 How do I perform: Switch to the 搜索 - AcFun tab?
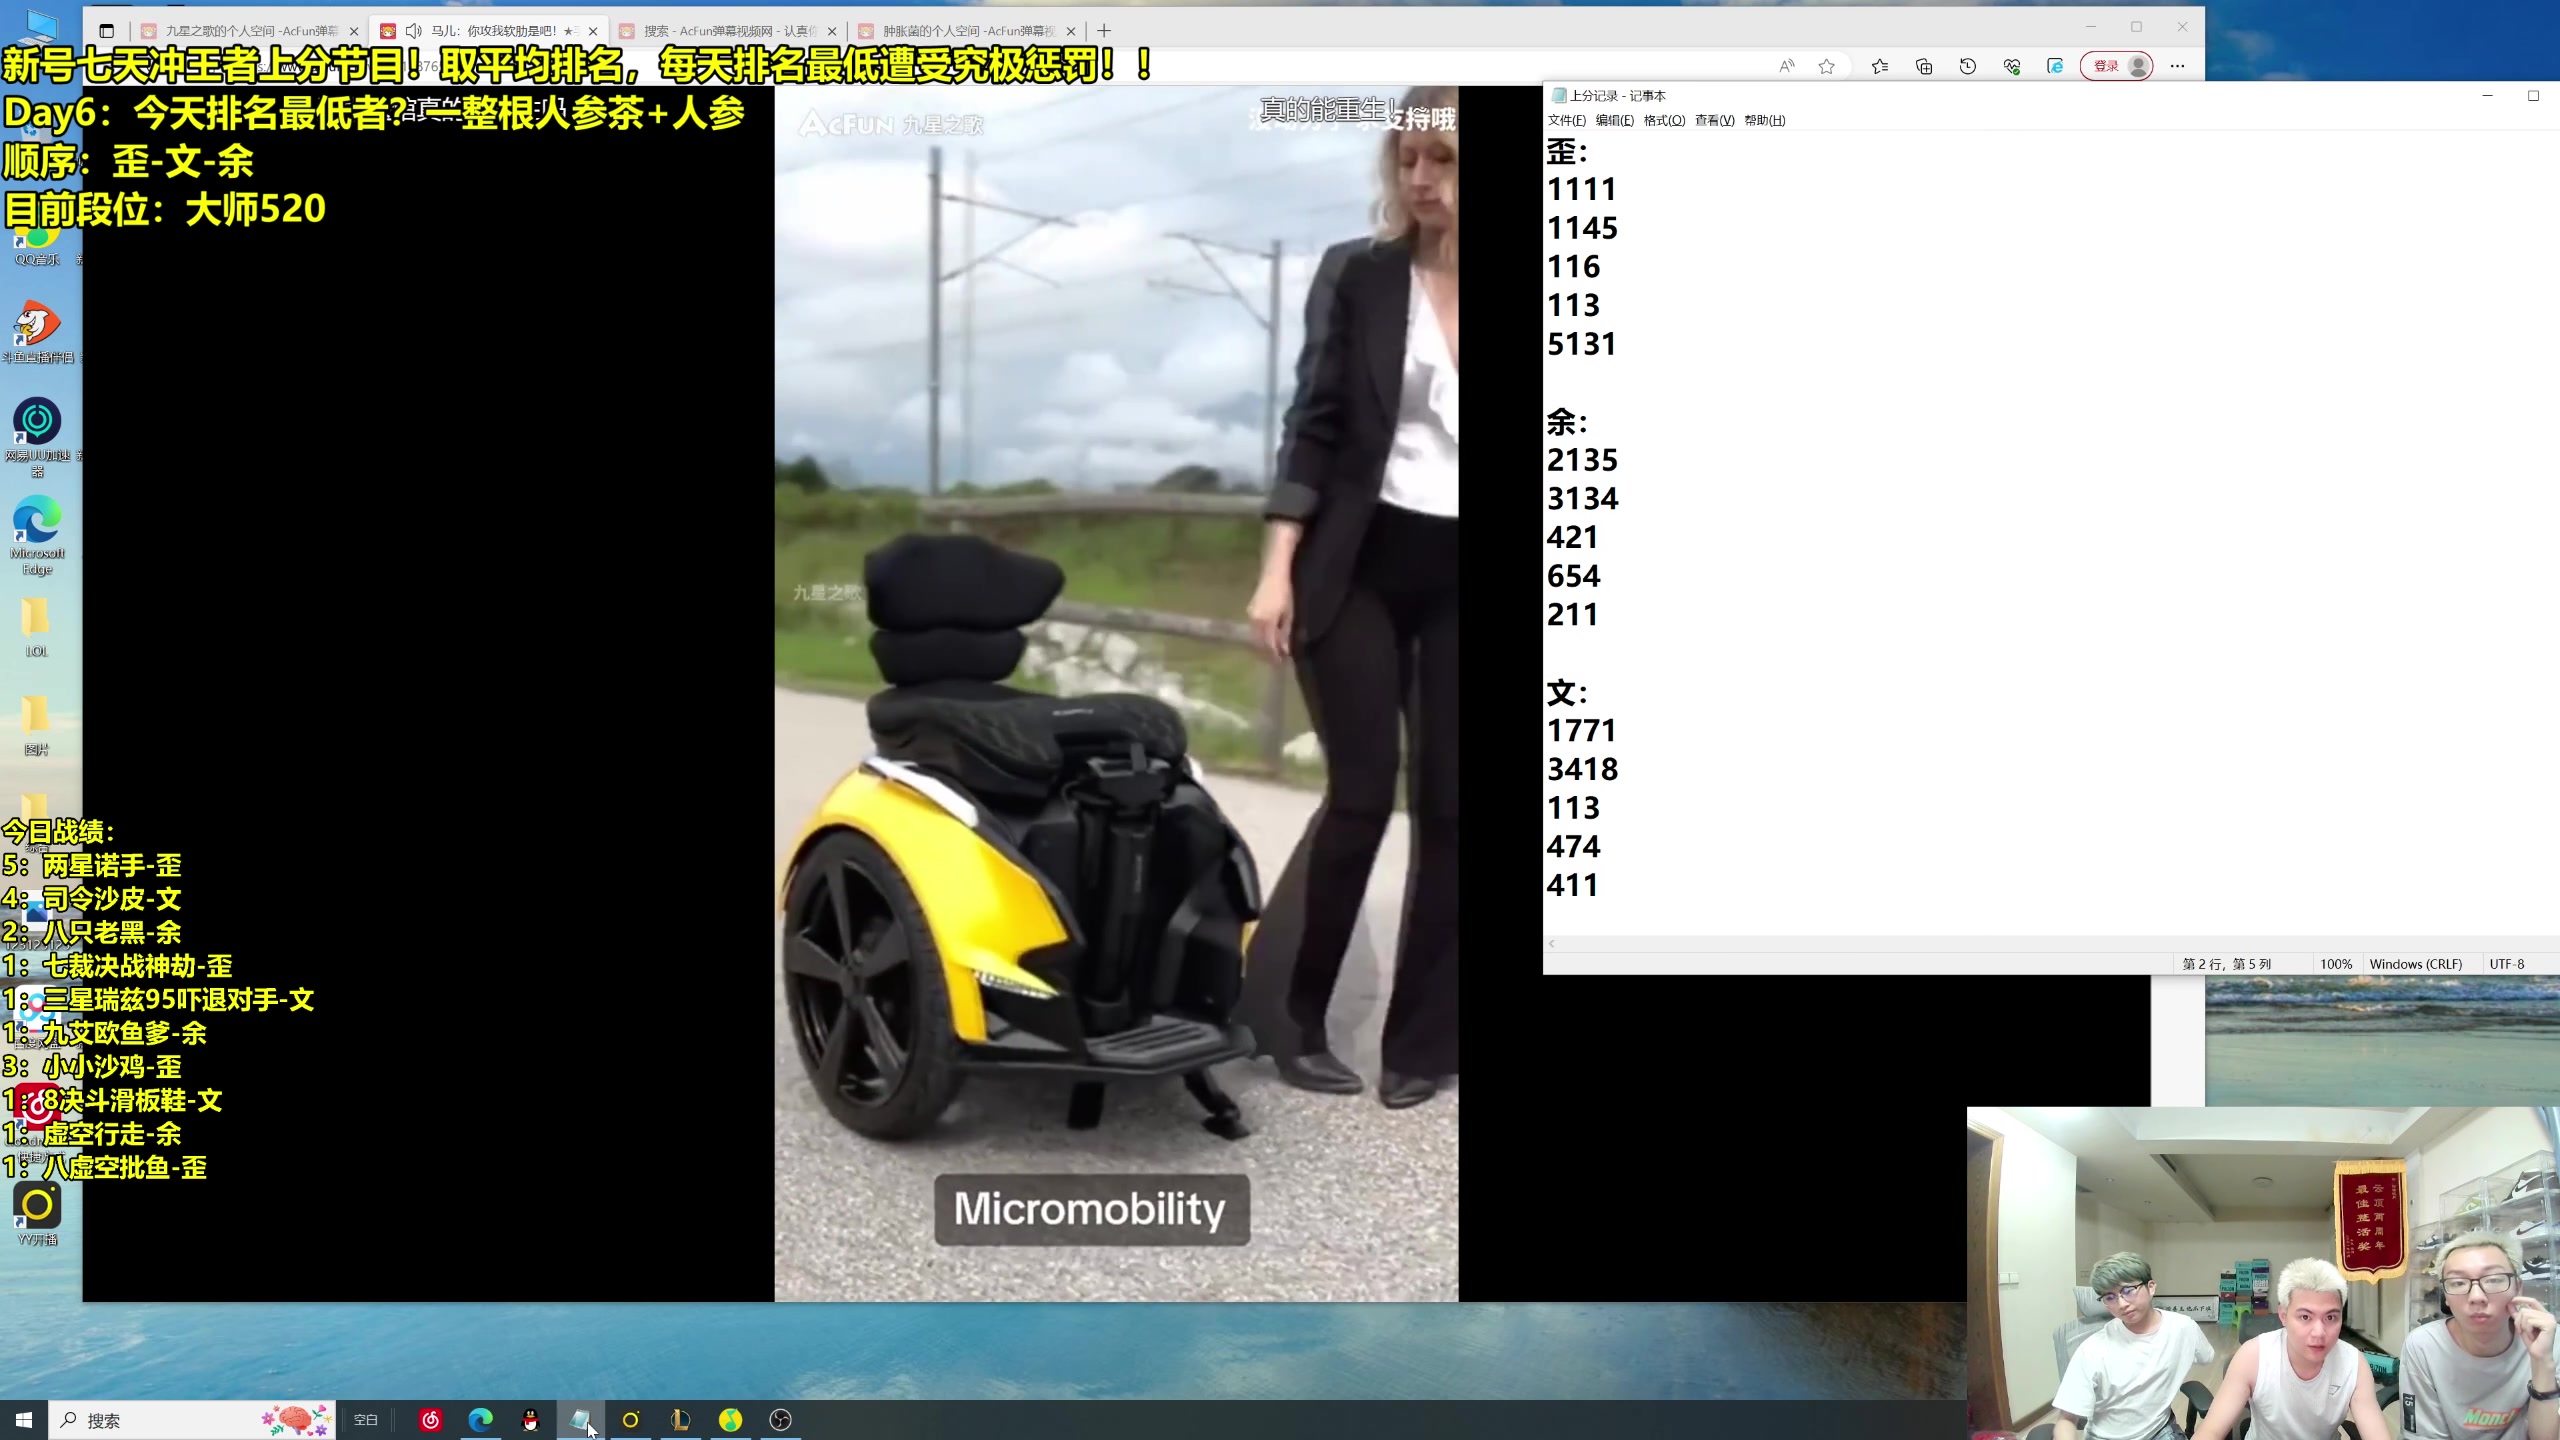tap(728, 31)
